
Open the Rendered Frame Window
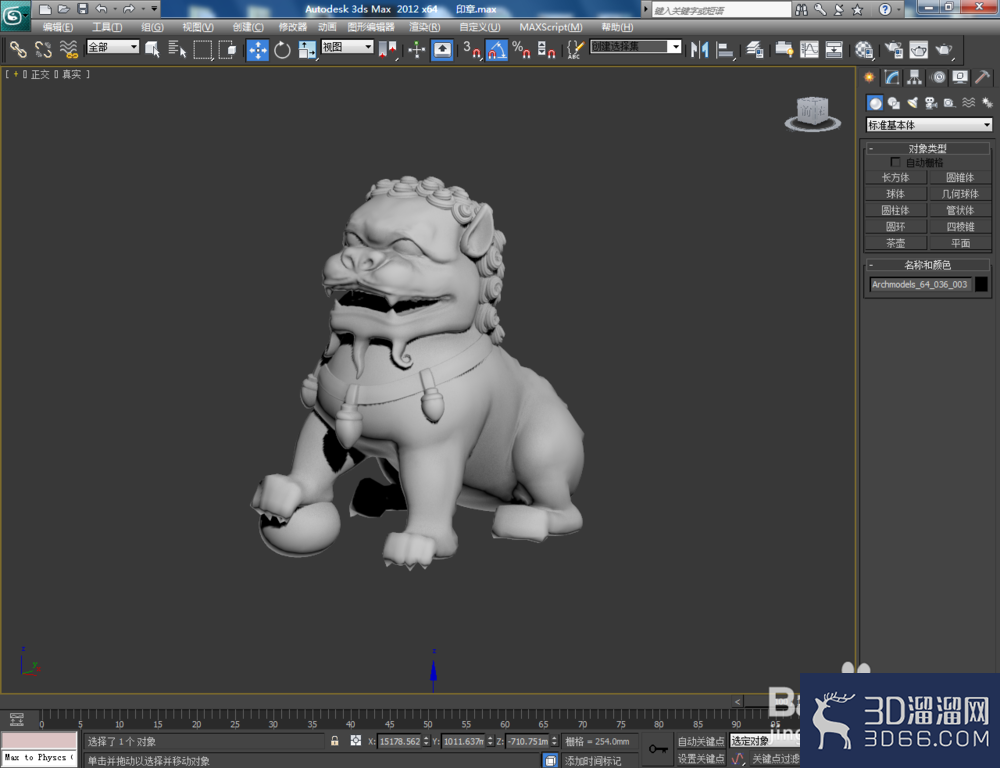[919, 50]
